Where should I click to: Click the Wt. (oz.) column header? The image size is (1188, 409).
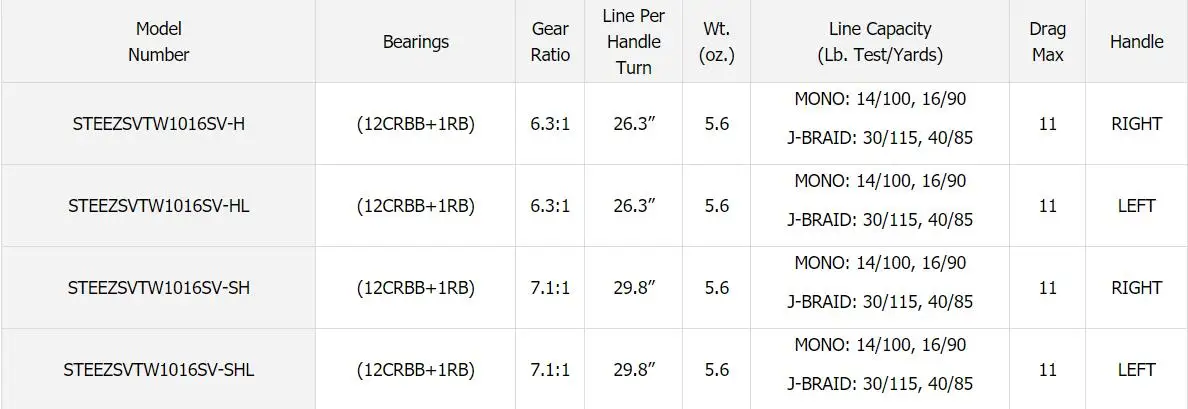pyautogui.click(x=716, y=42)
